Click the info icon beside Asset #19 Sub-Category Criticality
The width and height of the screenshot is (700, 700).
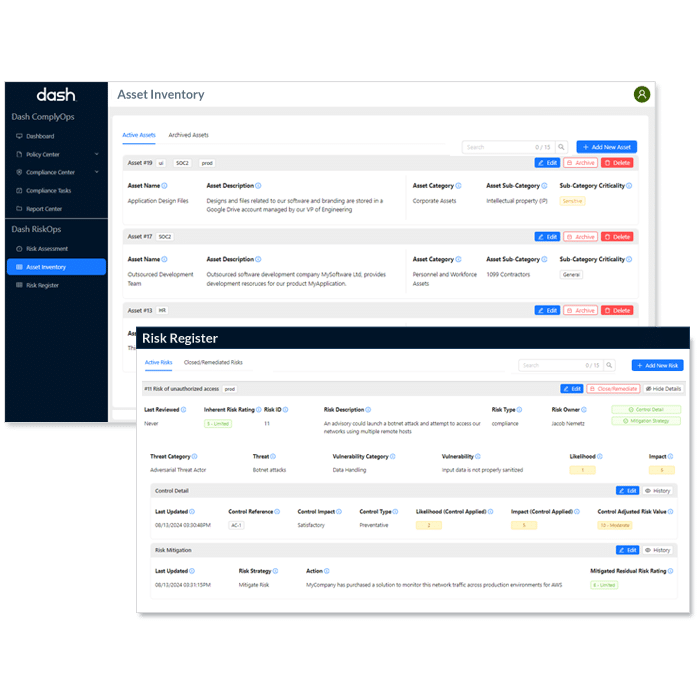[x=629, y=186]
